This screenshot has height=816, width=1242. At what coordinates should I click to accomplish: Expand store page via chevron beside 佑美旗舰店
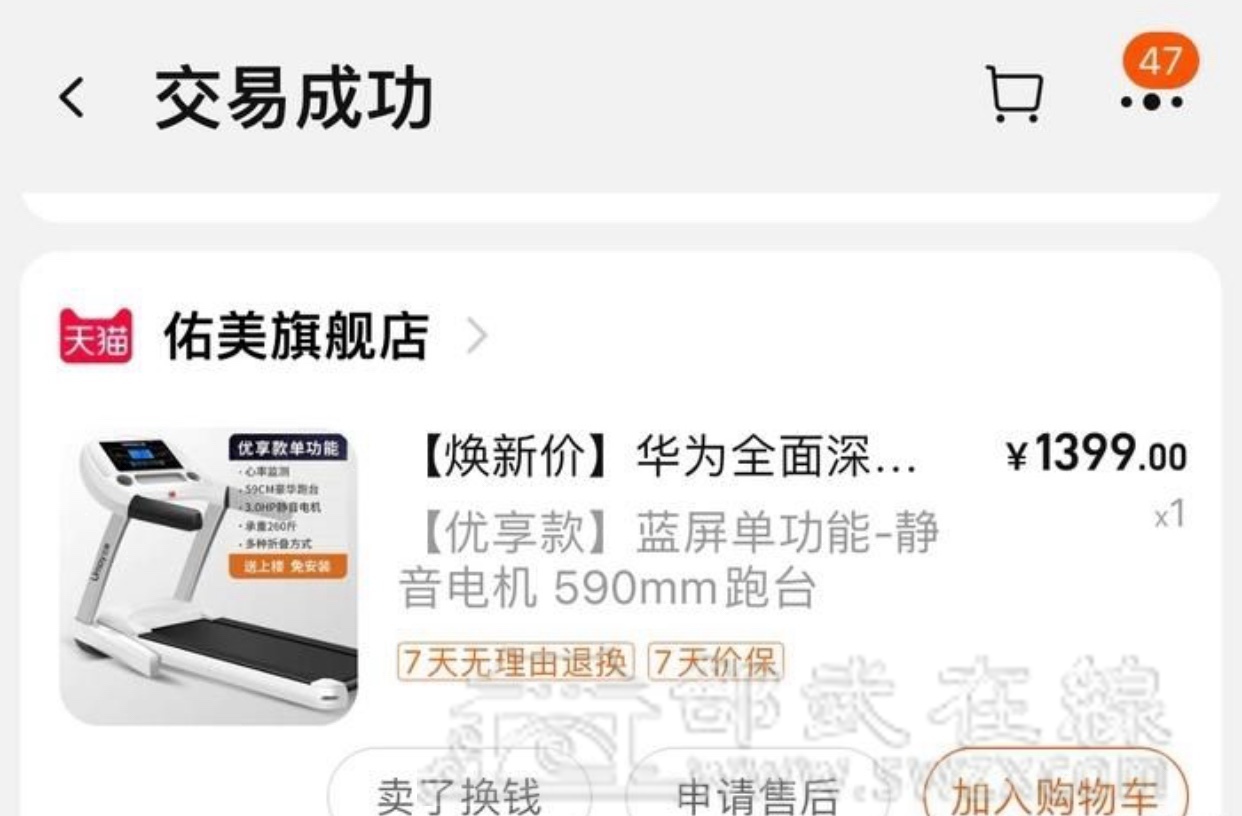(x=477, y=338)
